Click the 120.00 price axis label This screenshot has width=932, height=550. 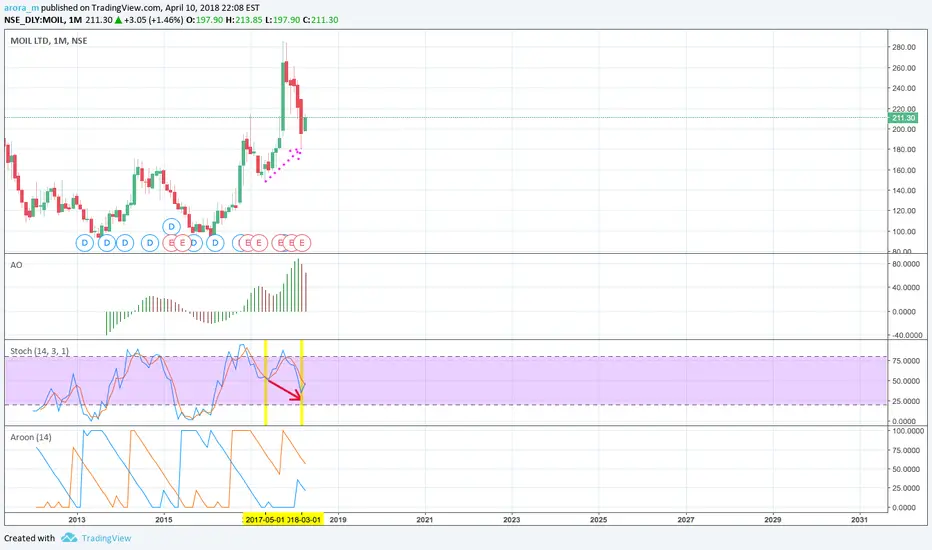pos(903,210)
